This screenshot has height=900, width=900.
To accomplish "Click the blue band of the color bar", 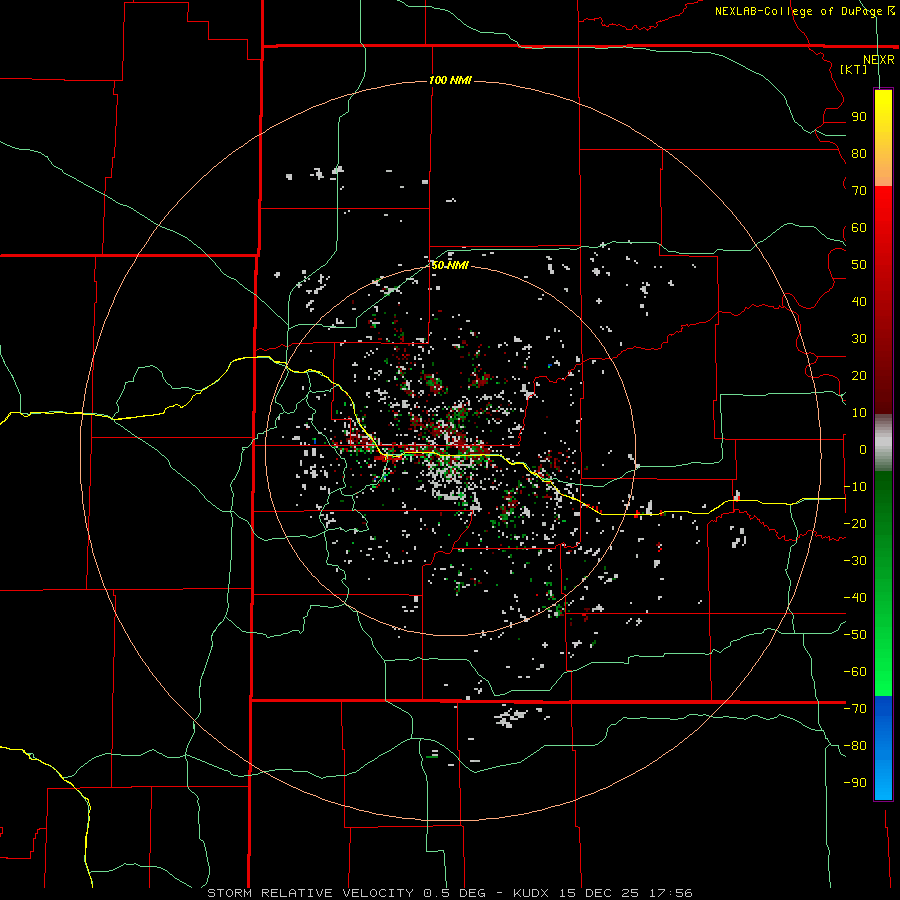I will (x=883, y=747).
